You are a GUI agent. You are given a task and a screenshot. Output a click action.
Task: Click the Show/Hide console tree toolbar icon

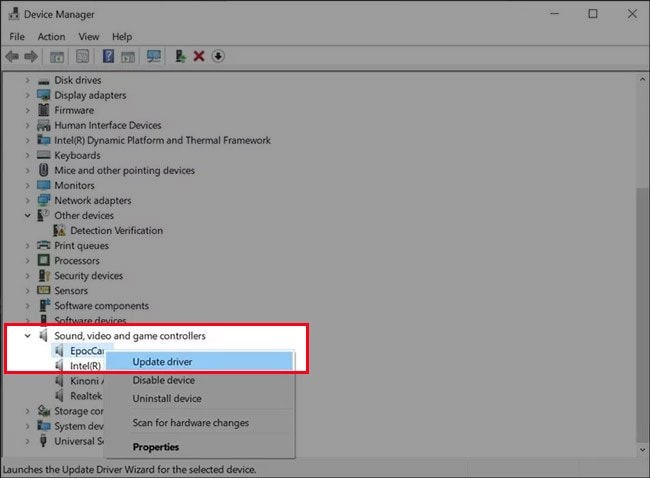(57, 56)
